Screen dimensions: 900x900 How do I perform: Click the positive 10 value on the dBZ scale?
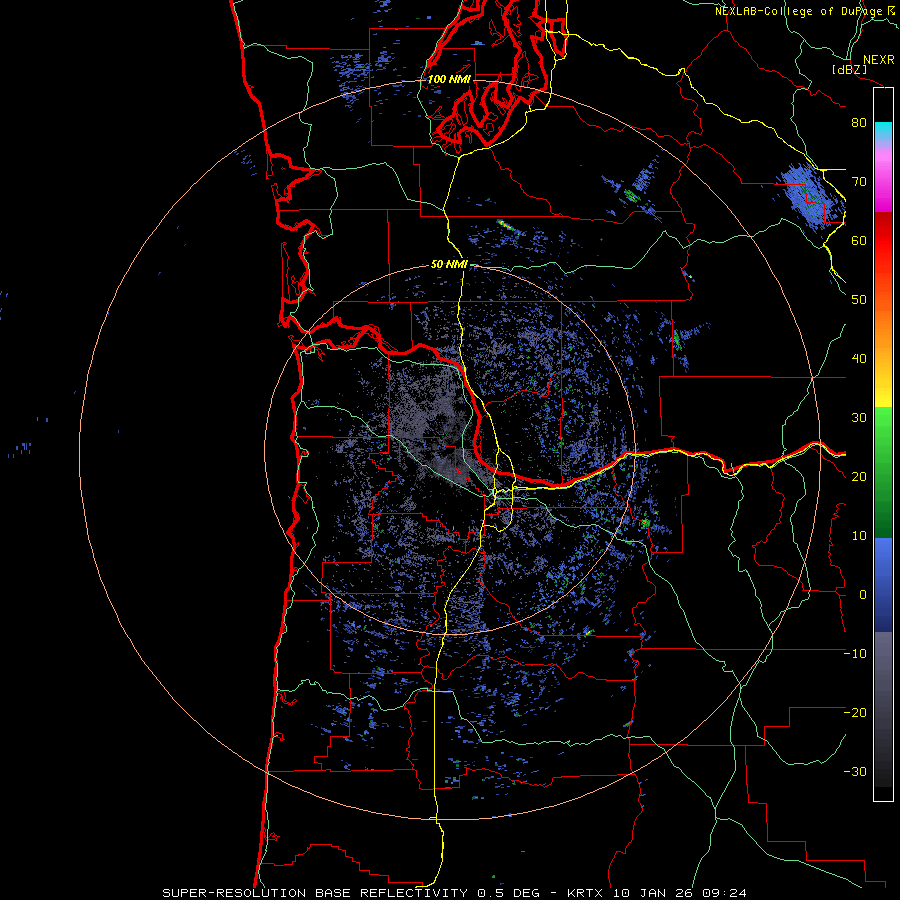tap(859, 536)
